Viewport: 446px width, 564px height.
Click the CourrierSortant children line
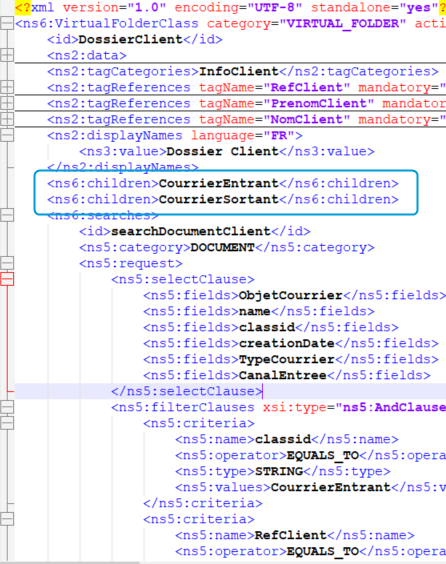pyautogui.click(x=223, y=199)
